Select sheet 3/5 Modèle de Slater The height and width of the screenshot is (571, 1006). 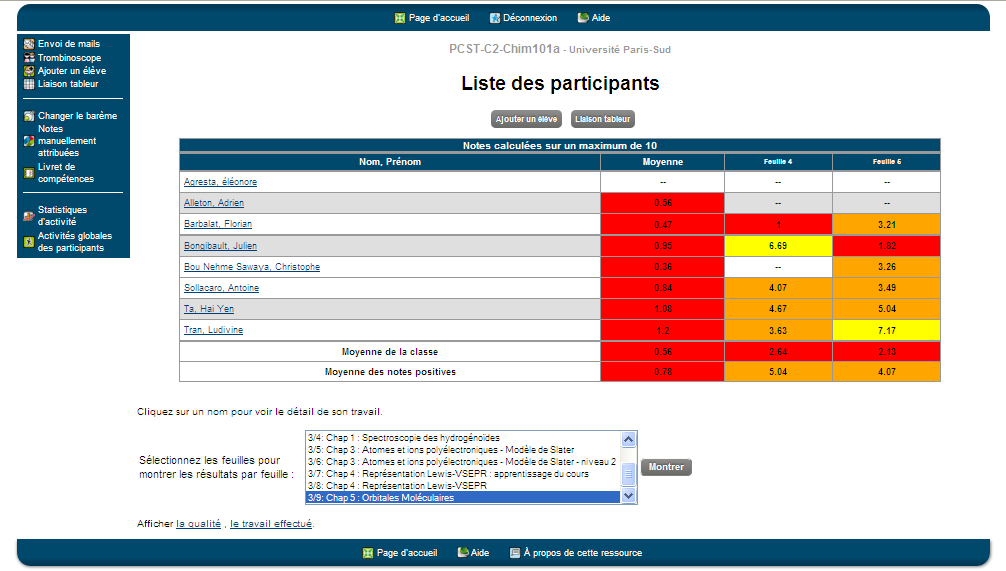463,450
